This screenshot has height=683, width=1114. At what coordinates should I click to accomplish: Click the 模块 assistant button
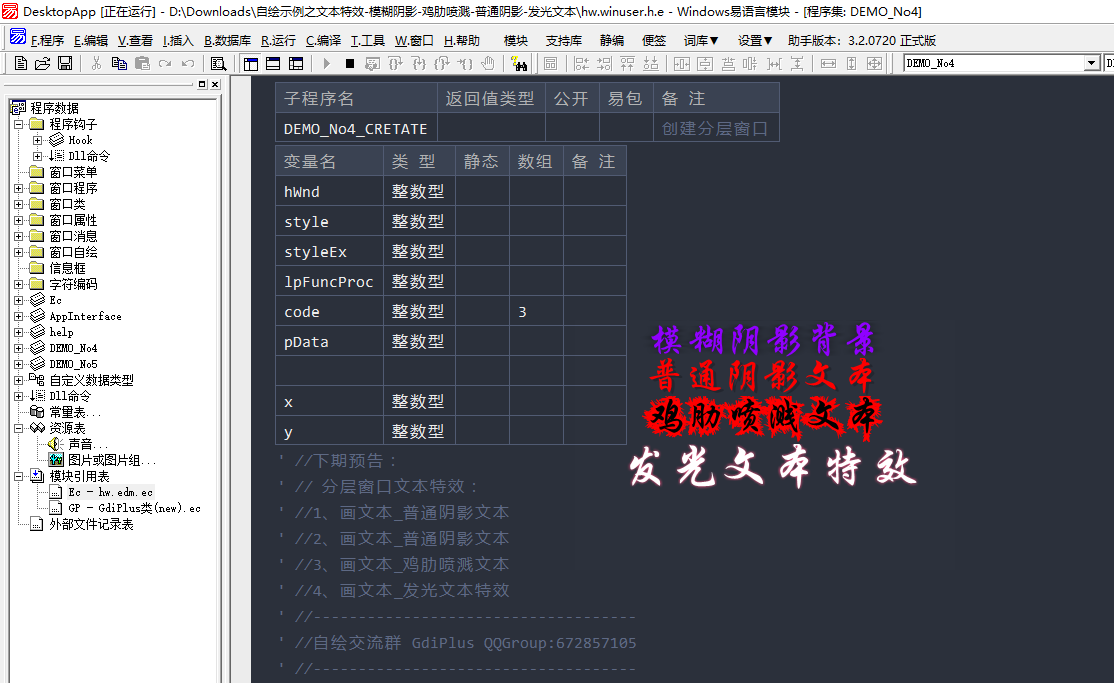(516, 41)
